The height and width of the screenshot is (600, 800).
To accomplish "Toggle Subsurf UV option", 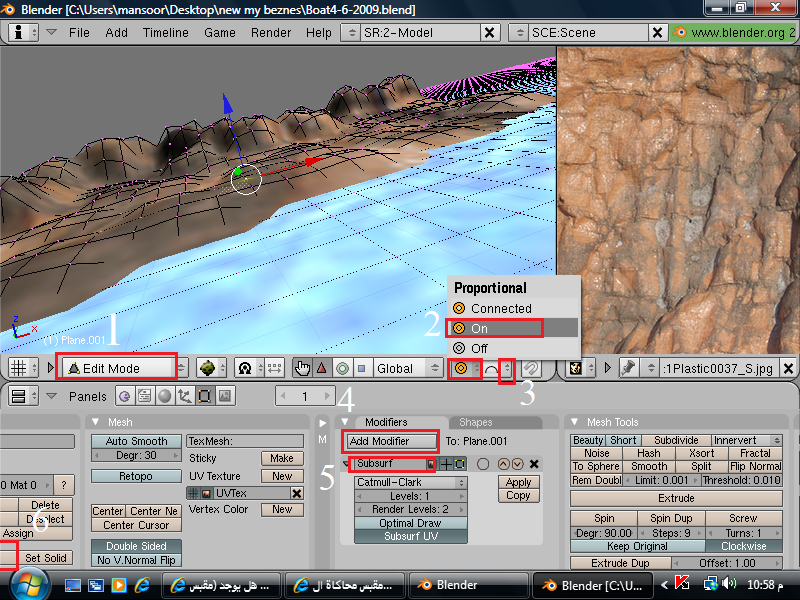I will 411,536.
